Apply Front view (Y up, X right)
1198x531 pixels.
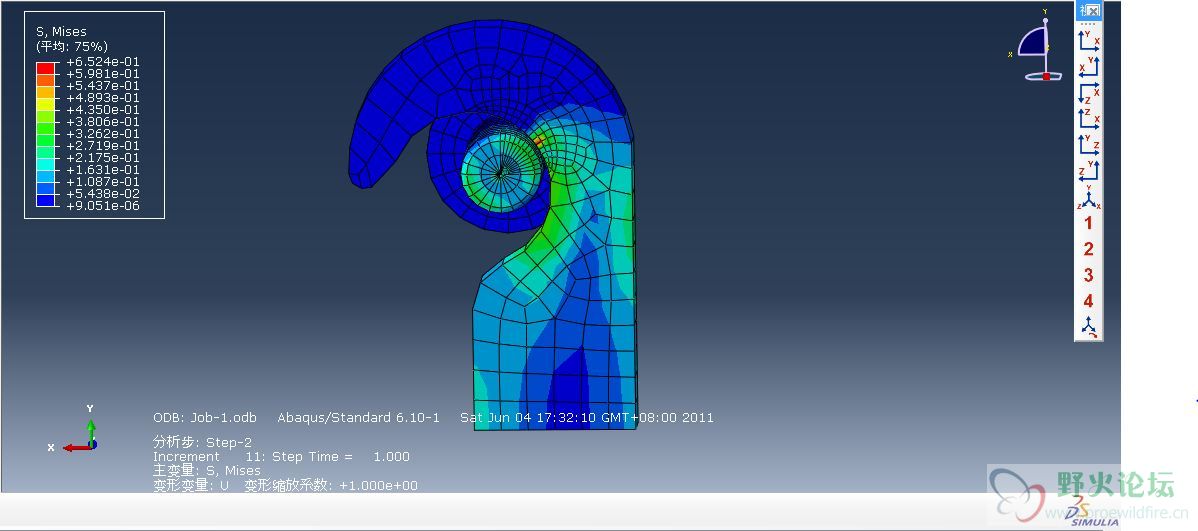(x=1089, y=40)
